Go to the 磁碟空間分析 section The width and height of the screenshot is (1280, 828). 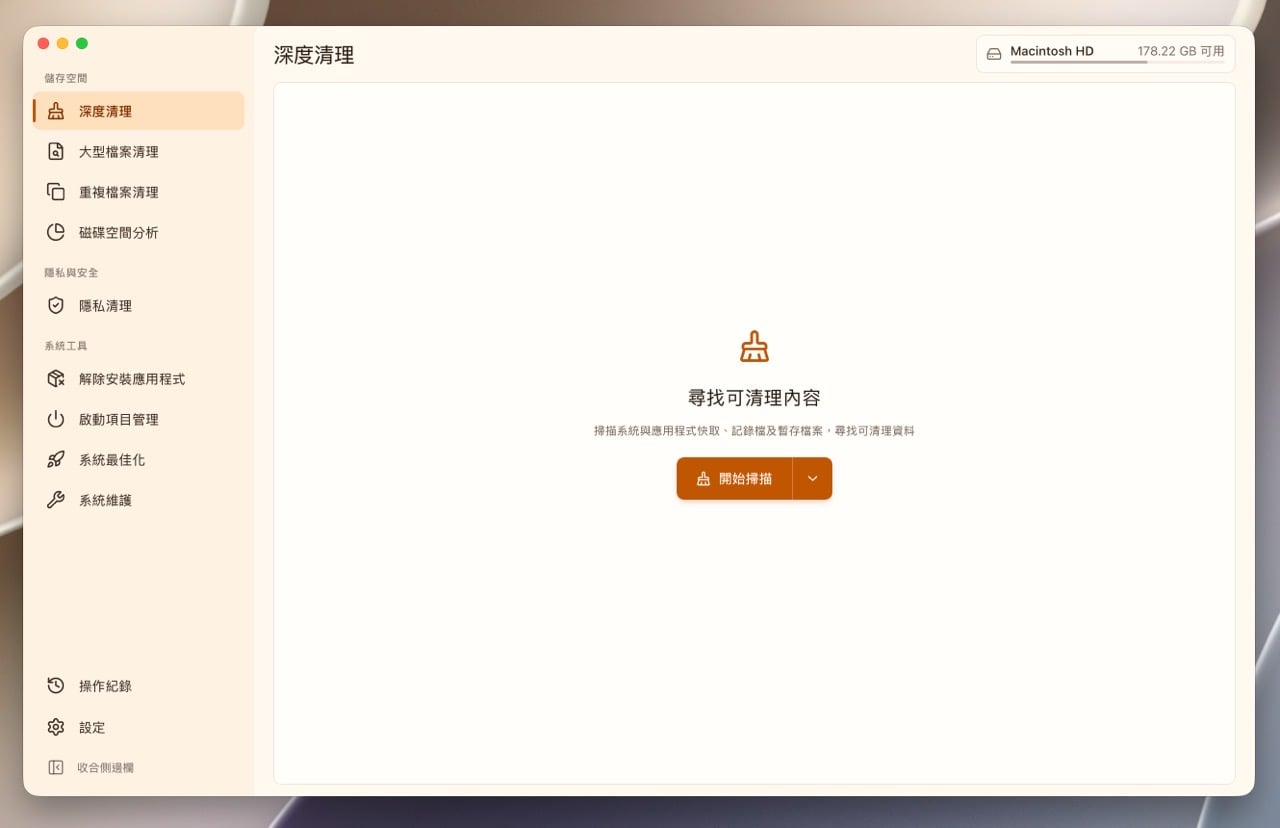point(138,232)
